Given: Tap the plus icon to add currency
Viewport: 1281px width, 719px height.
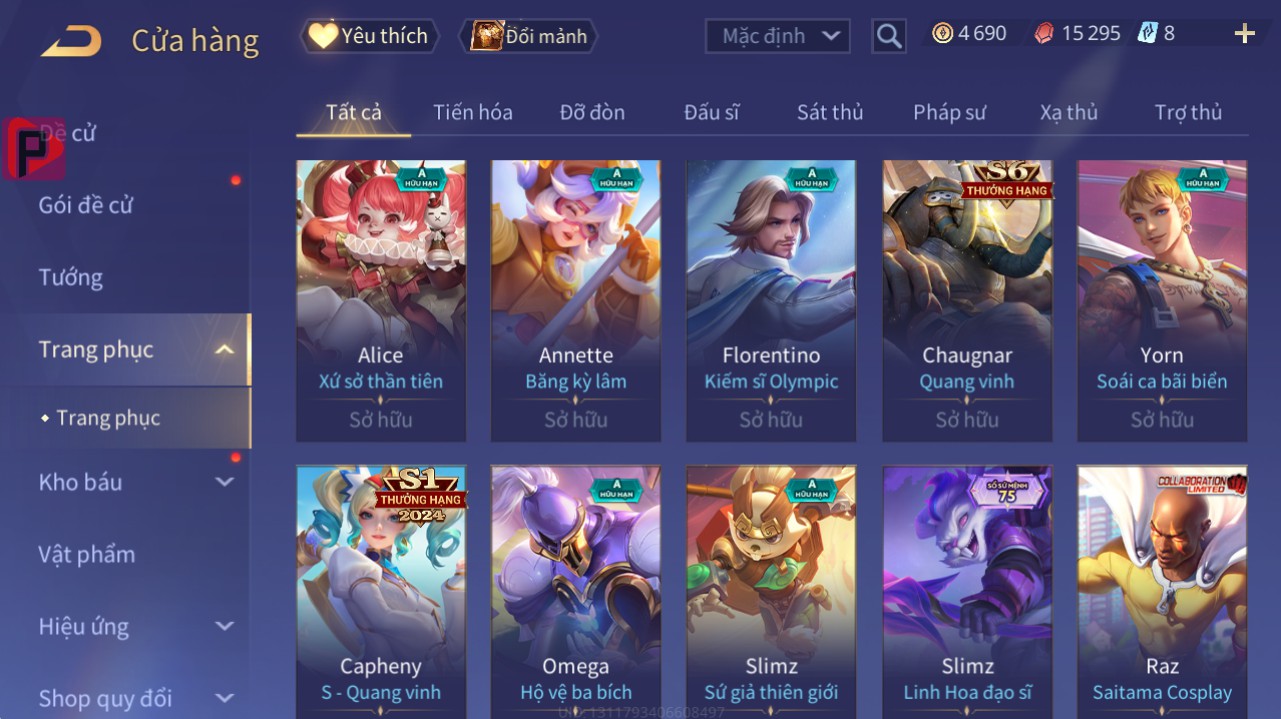Looking at the screenshot, I should tap(1244, 35).
